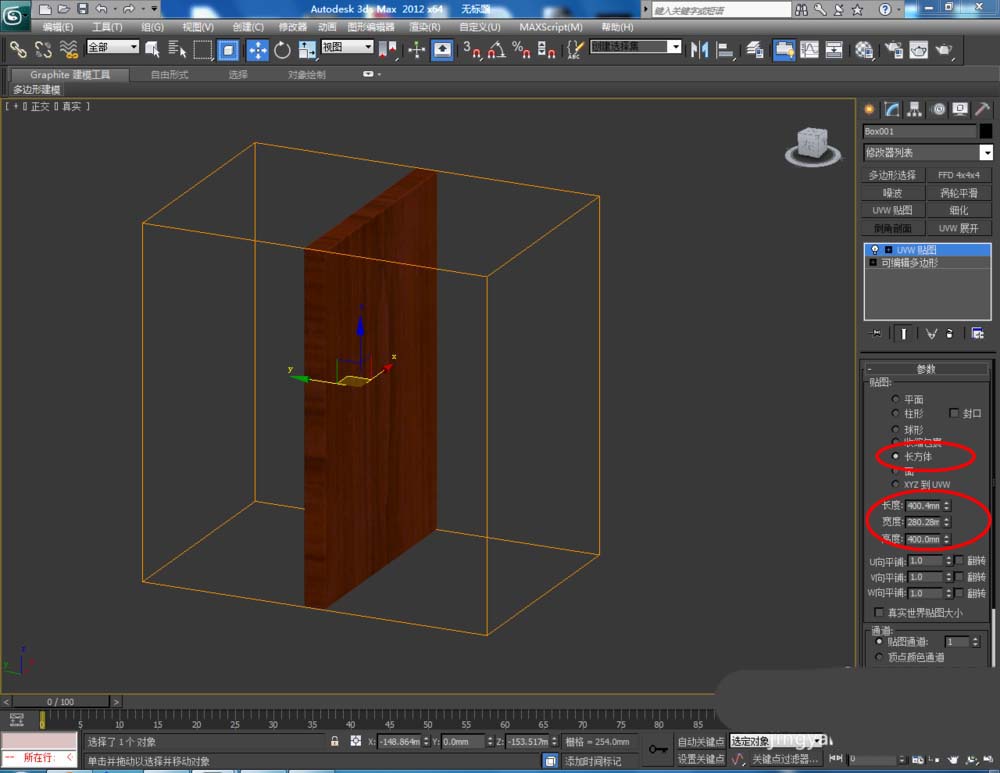Open the 全部 selection filter dropdown
1000x773 pixels.
113,47
